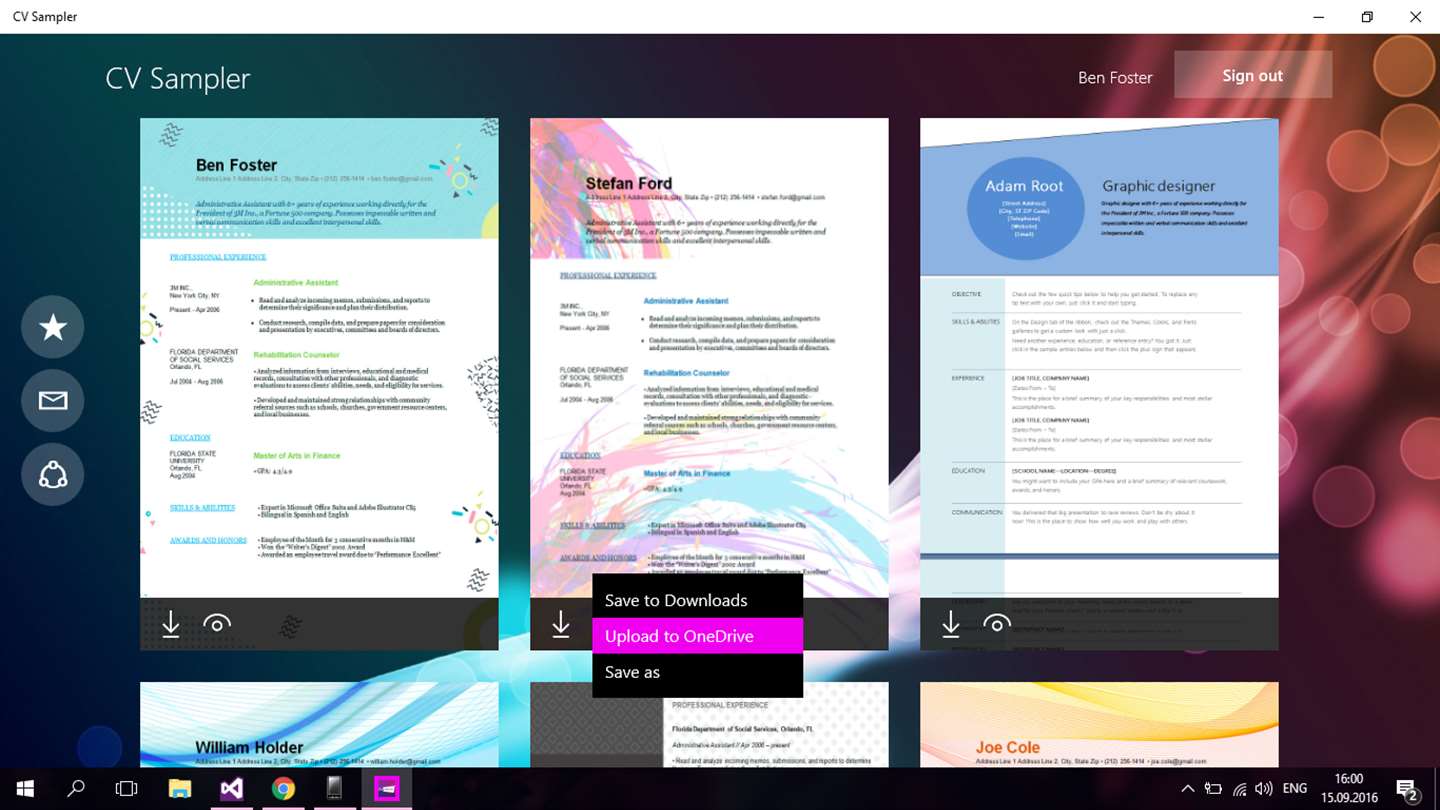Click the Stefan Ford download arrow icon
Viewport: 1440px width, 810px height.
[561, 624]
